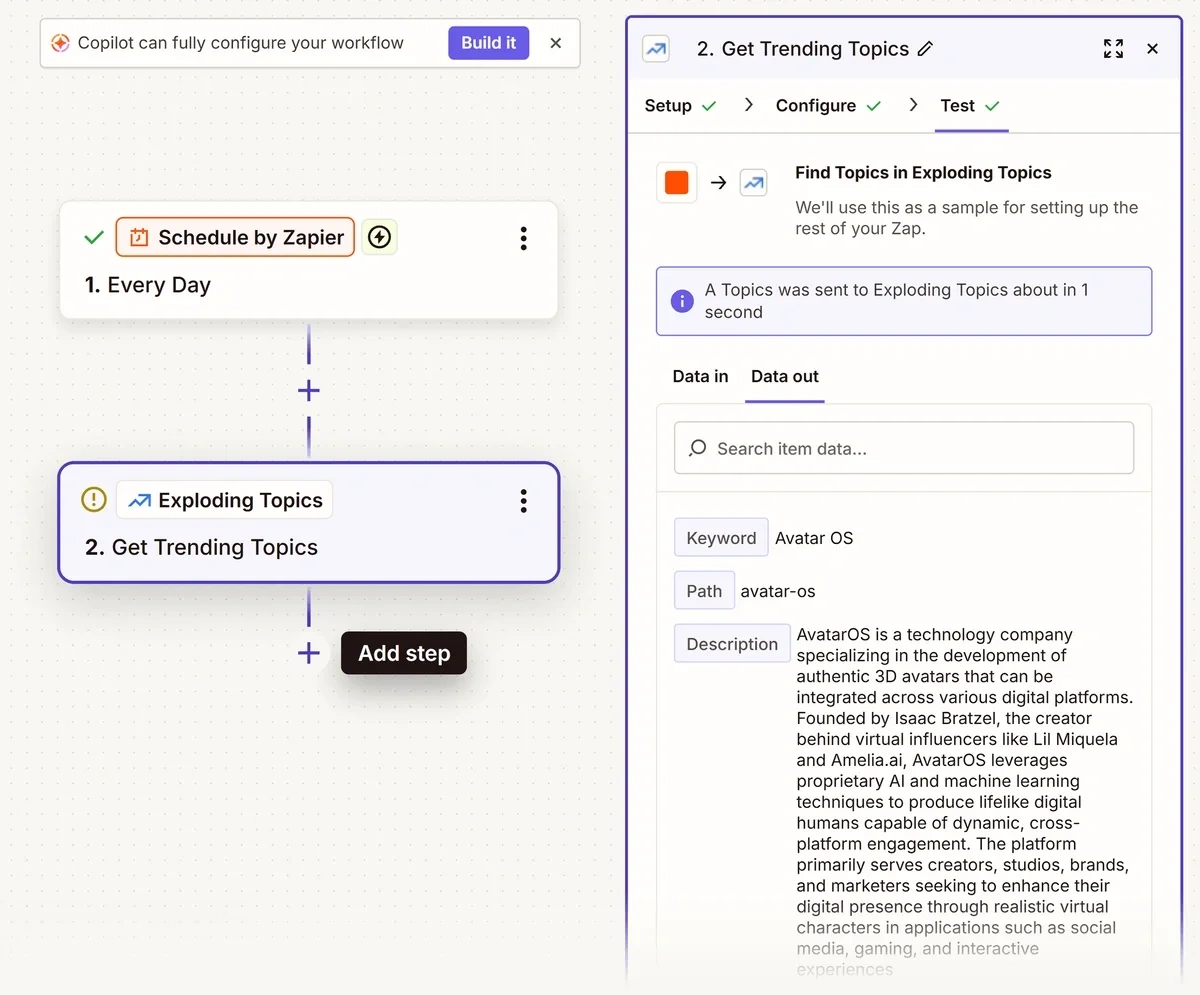Click the magnifier icon in search field
The width and height of the screenshot is (1200, 995).
click(x=698, y=448)
